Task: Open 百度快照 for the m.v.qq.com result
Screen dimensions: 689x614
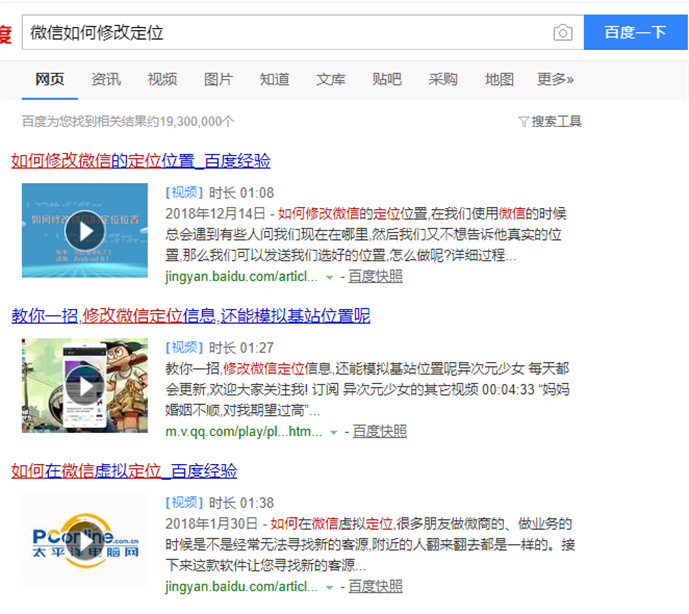Action: [x=380, y=432]
